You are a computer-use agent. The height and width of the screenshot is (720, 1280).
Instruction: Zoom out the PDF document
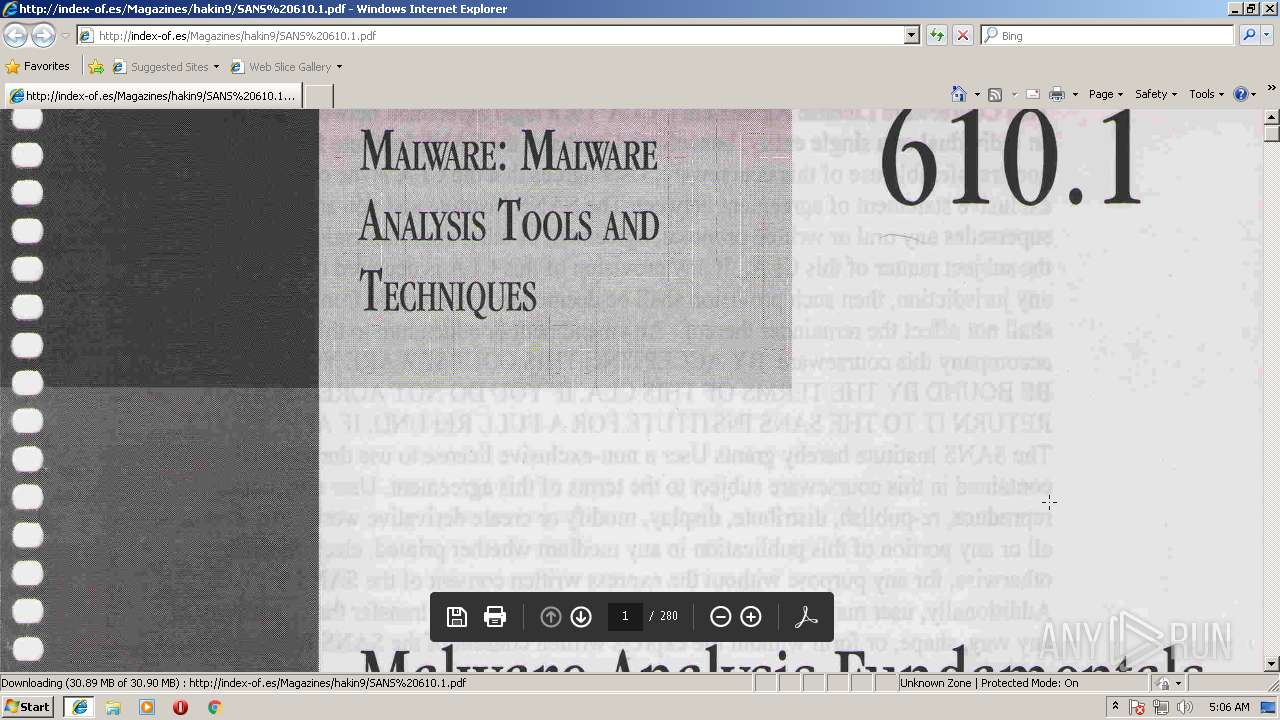(720, 617)
